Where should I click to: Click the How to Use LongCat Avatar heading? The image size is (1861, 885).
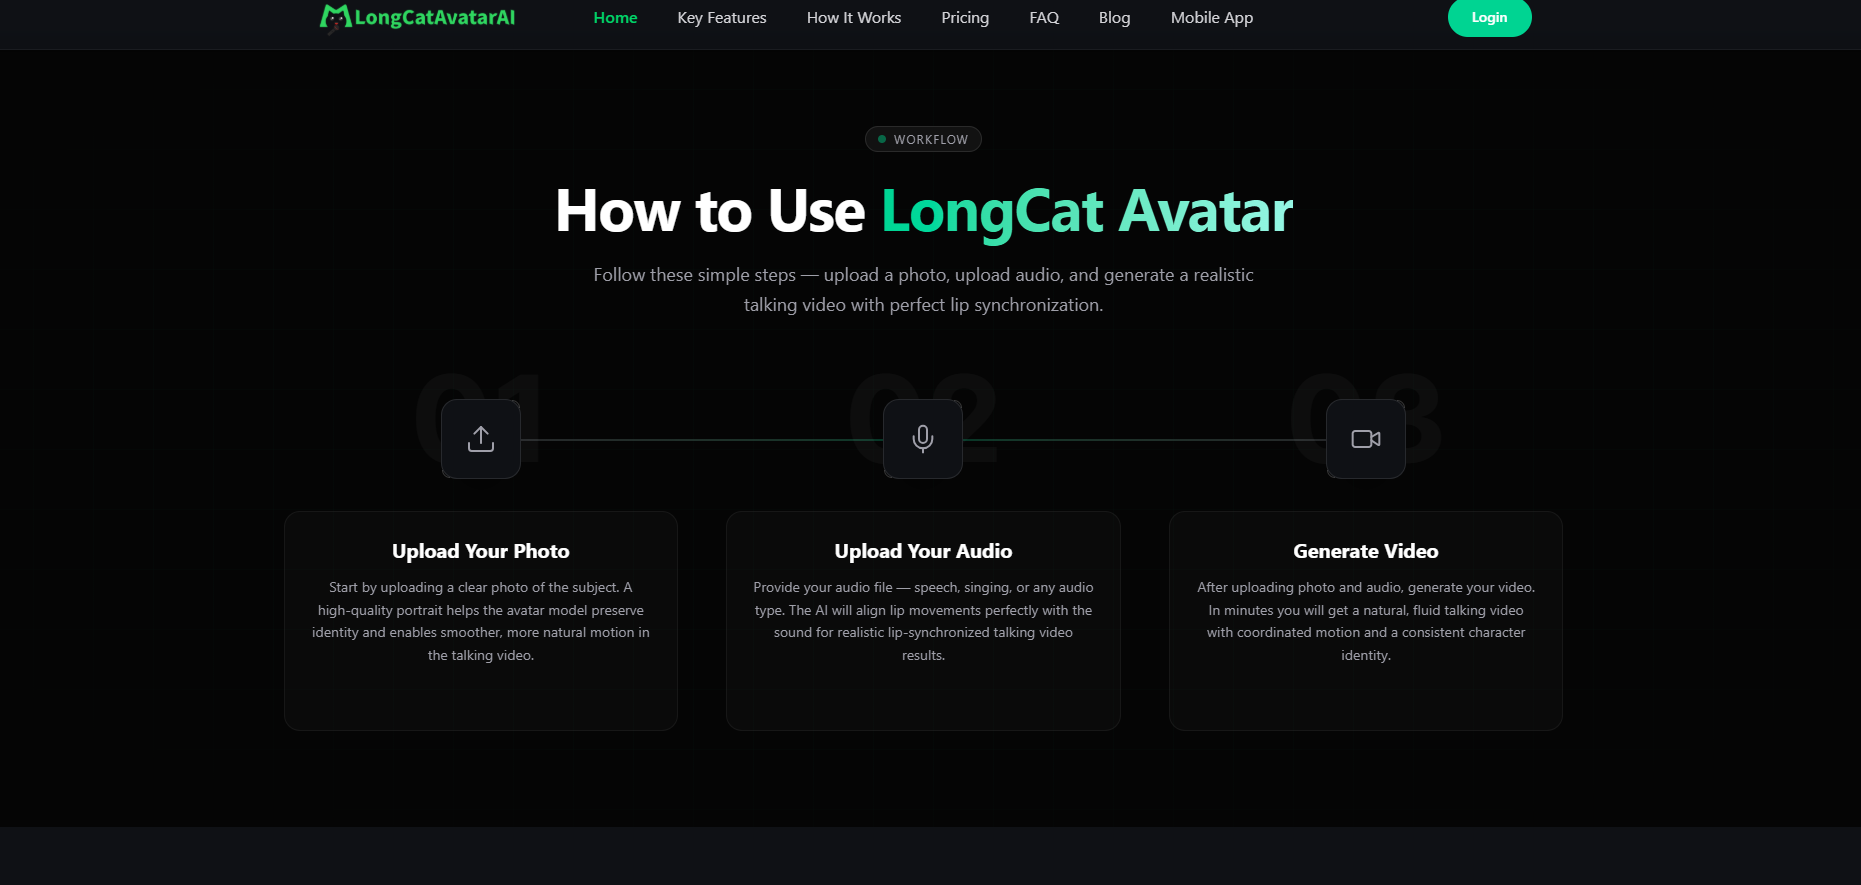(x=924, y=211)
